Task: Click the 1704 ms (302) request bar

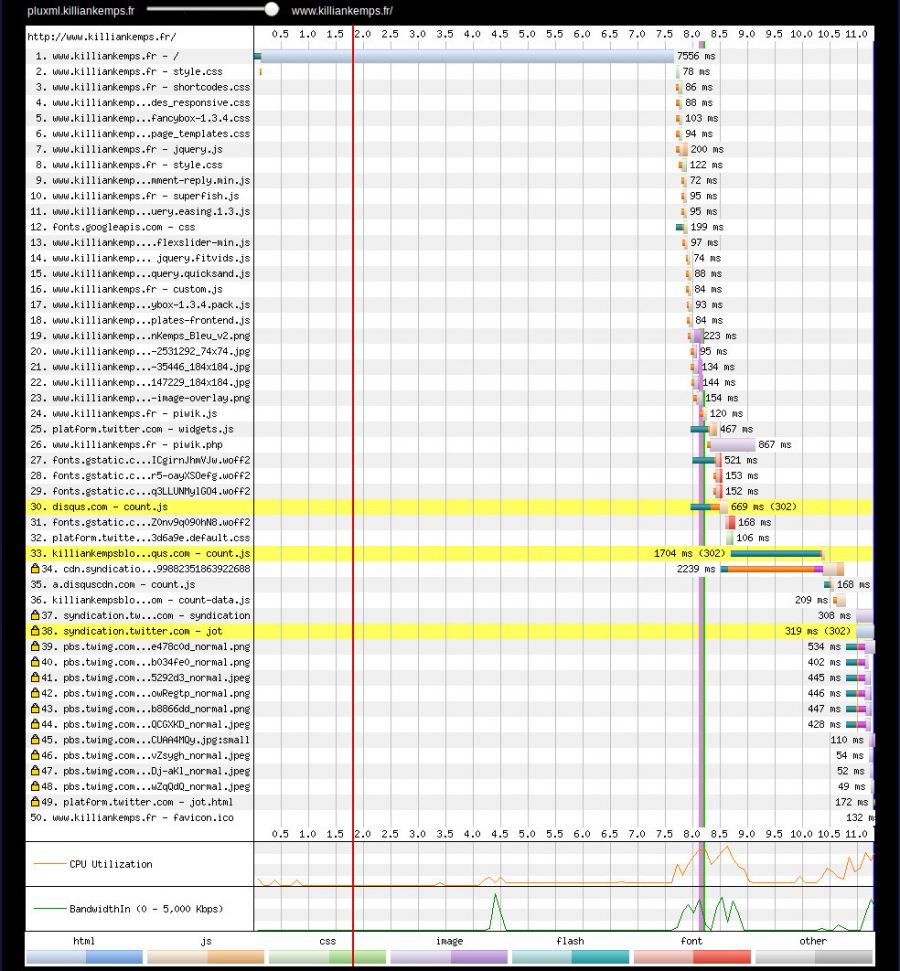Action: [777, 554]
